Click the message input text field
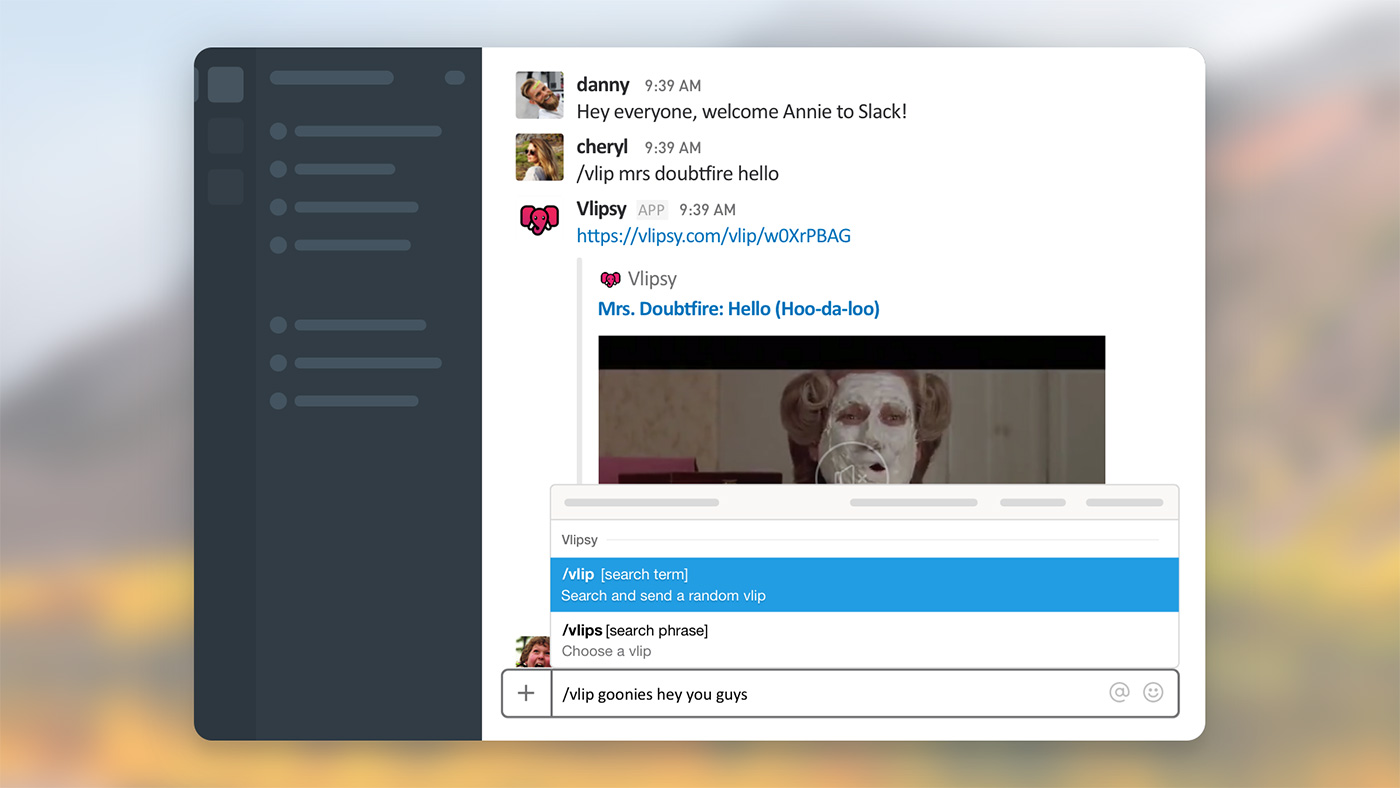The height and width of the screenshot is (788, 1400). coord(830,693)
